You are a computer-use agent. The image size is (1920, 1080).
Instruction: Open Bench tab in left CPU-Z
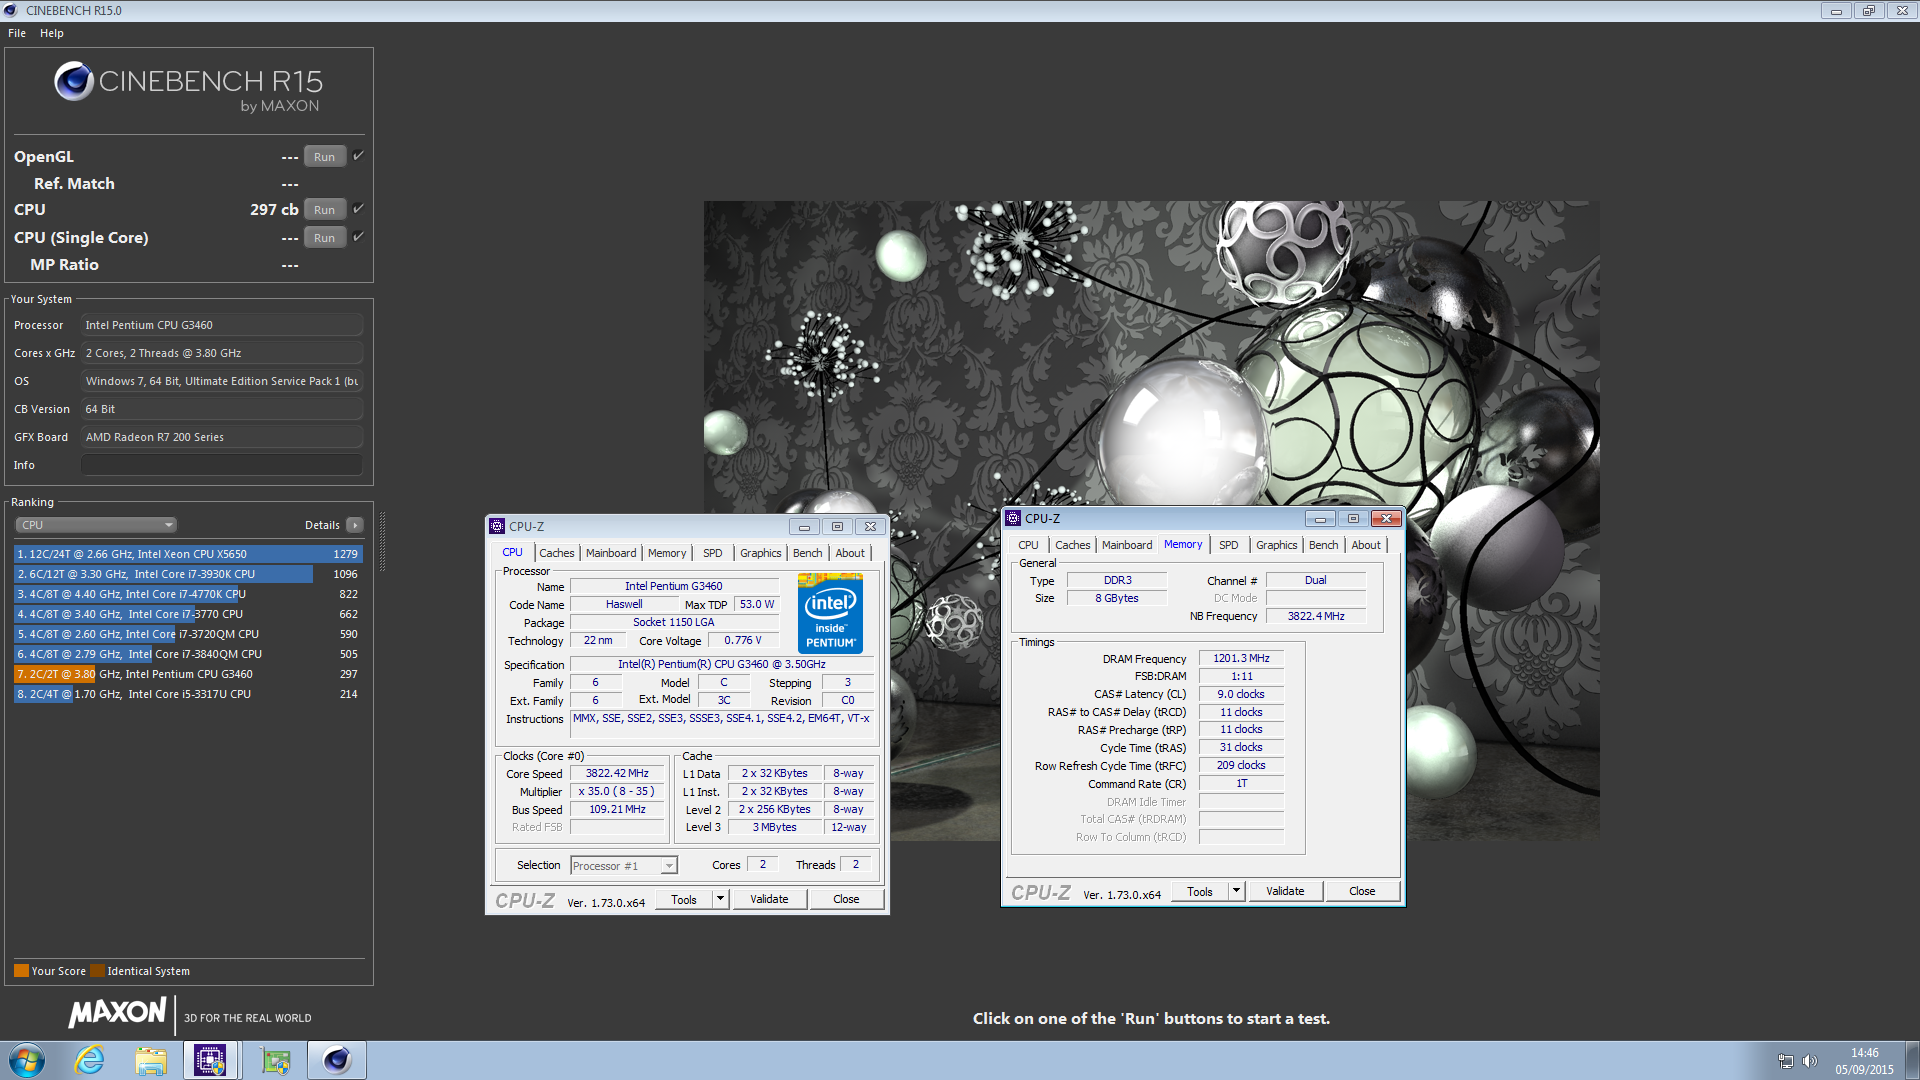pyautogui.click(x=807, y=553)
